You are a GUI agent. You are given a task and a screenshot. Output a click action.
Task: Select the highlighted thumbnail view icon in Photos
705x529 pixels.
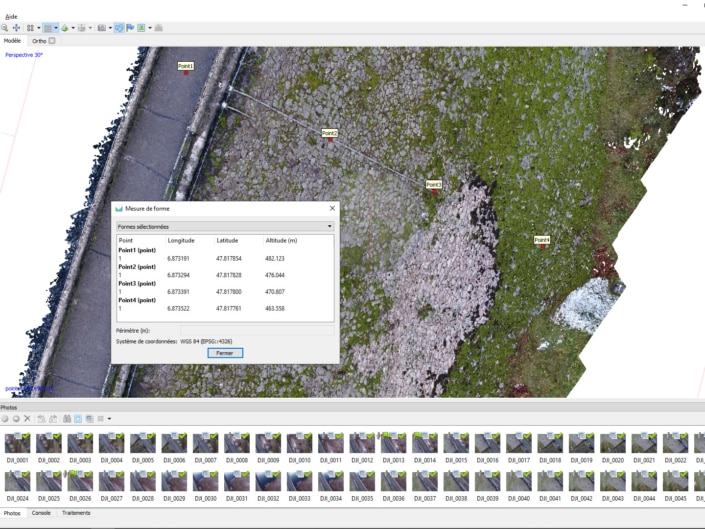click(x=78, y=418)
